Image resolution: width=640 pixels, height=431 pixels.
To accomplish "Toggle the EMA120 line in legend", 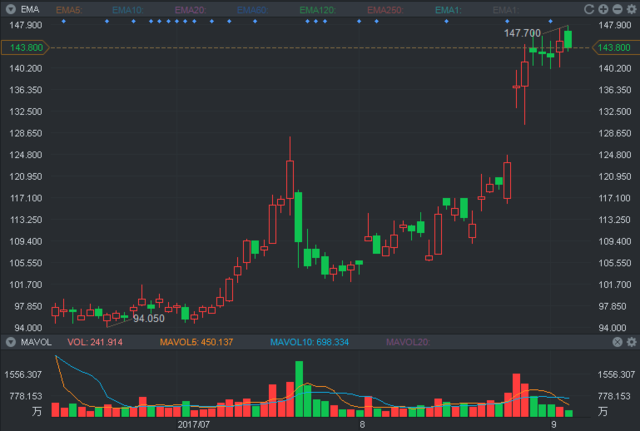I will coord(316,9).
